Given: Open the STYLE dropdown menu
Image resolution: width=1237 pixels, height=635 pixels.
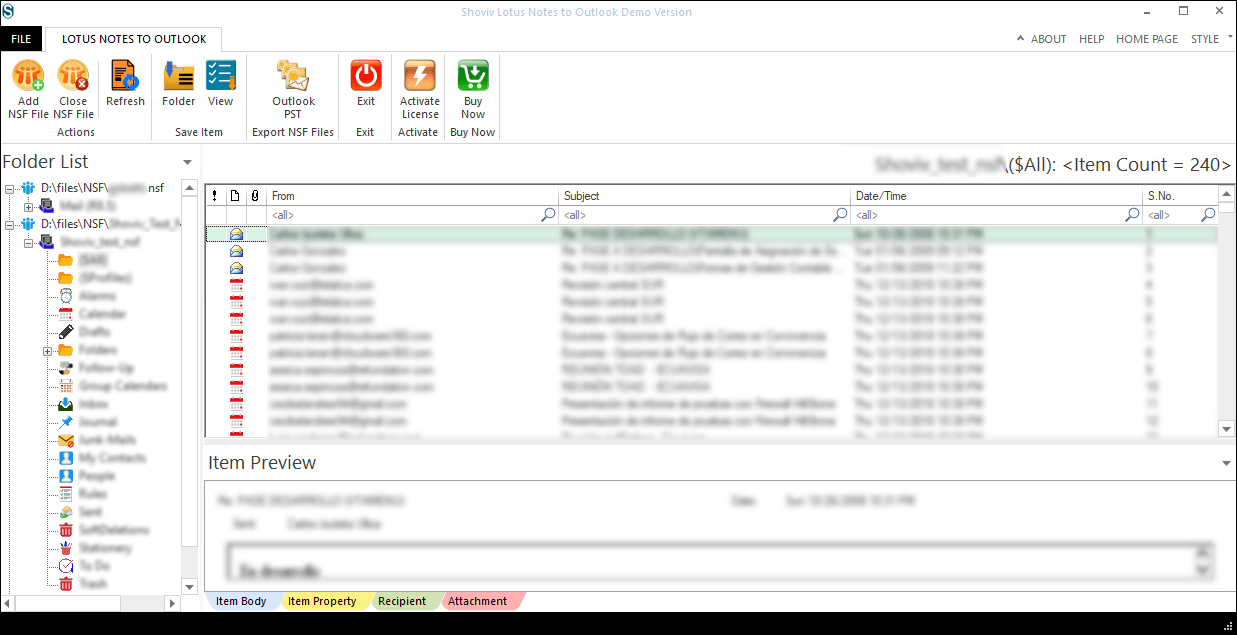Looking at the screenshot, I should pos(1211,39).
